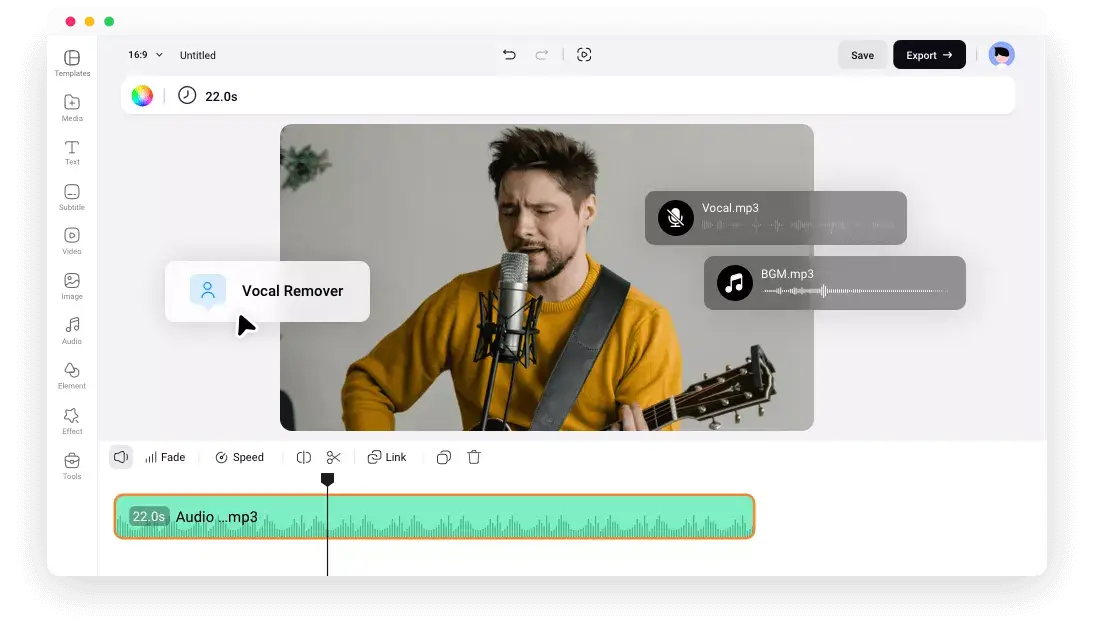This screenshot has width=1094, height=635.
Task: Click the Speed button
Action: click(239, 458)
